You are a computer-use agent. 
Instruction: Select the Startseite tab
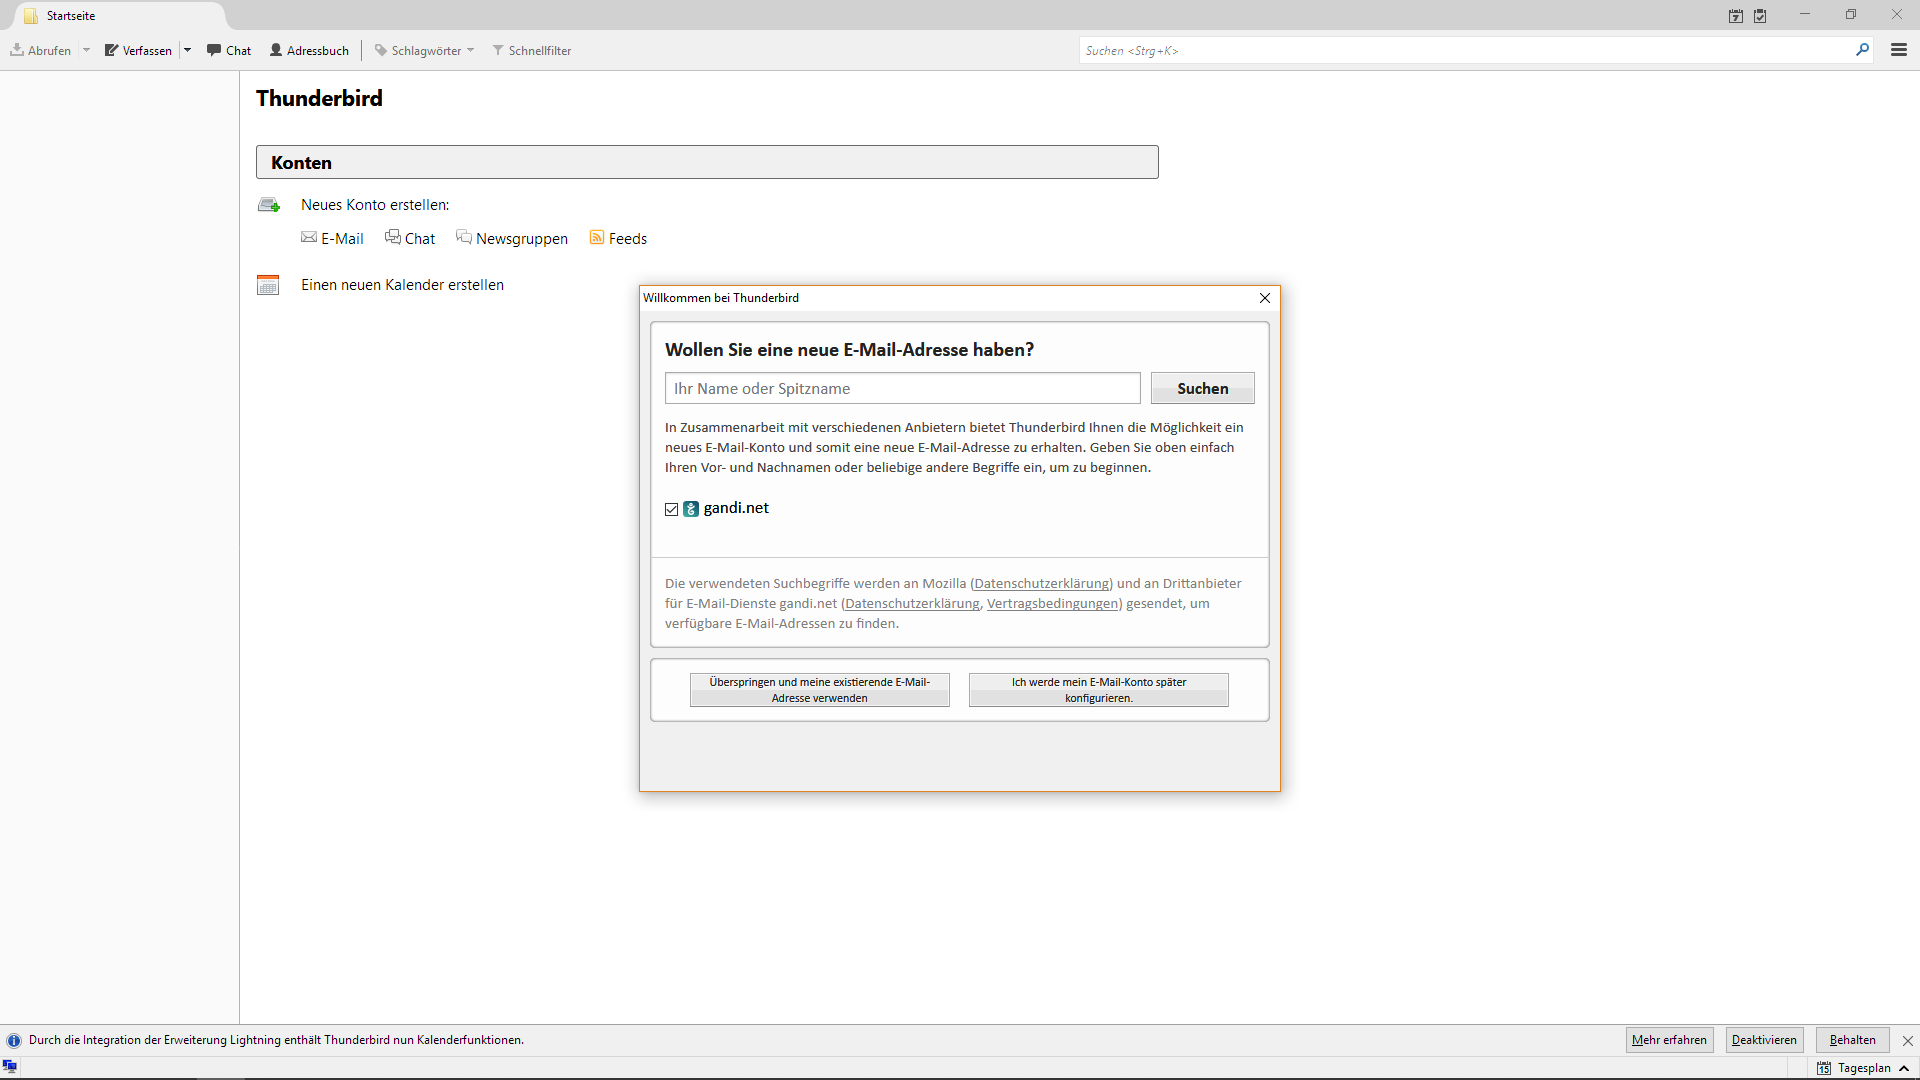[x=70, y=16]
